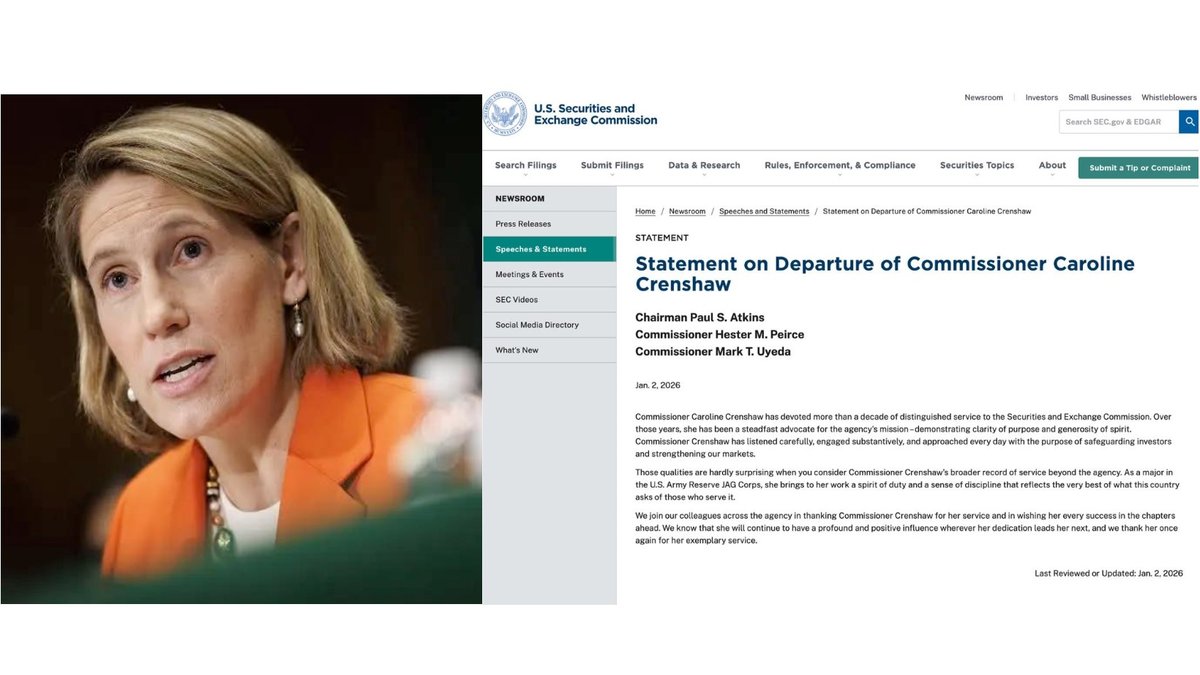Expand the Submit Filings dropdown
Viewport: 1200px width, 675px height.
point(612,166)
